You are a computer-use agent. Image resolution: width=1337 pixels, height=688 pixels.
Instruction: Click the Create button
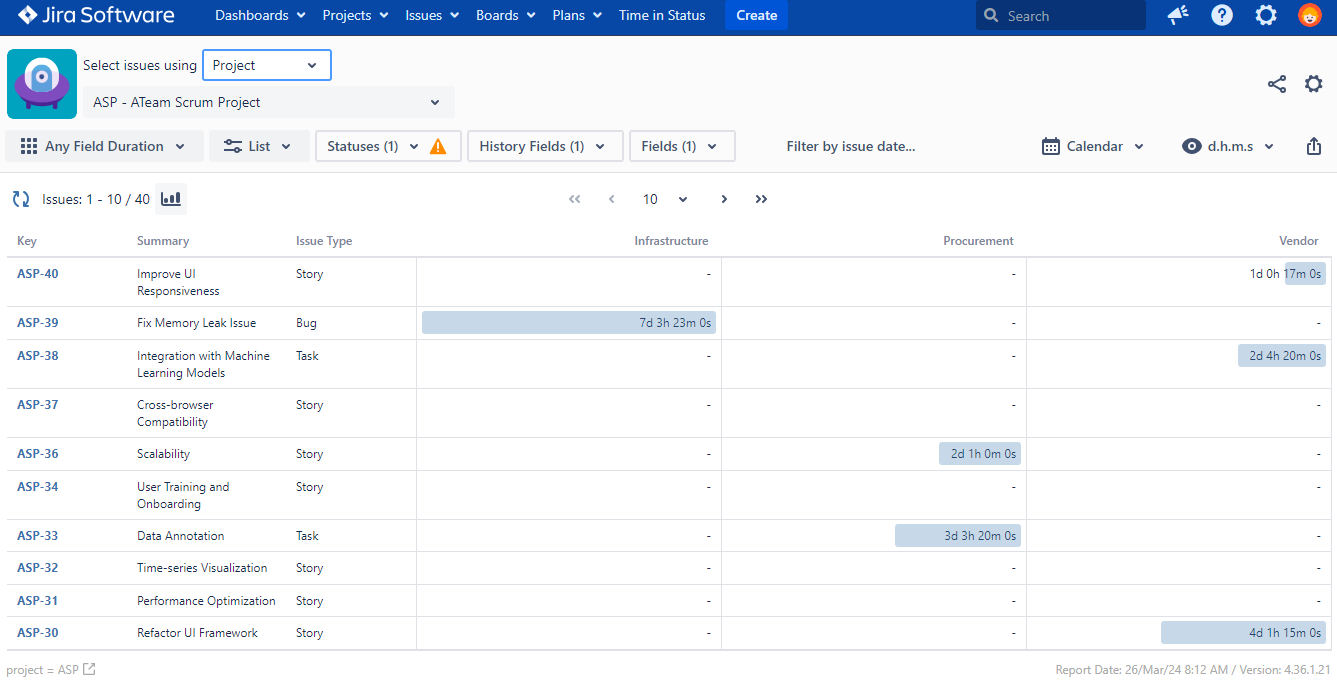757,15
